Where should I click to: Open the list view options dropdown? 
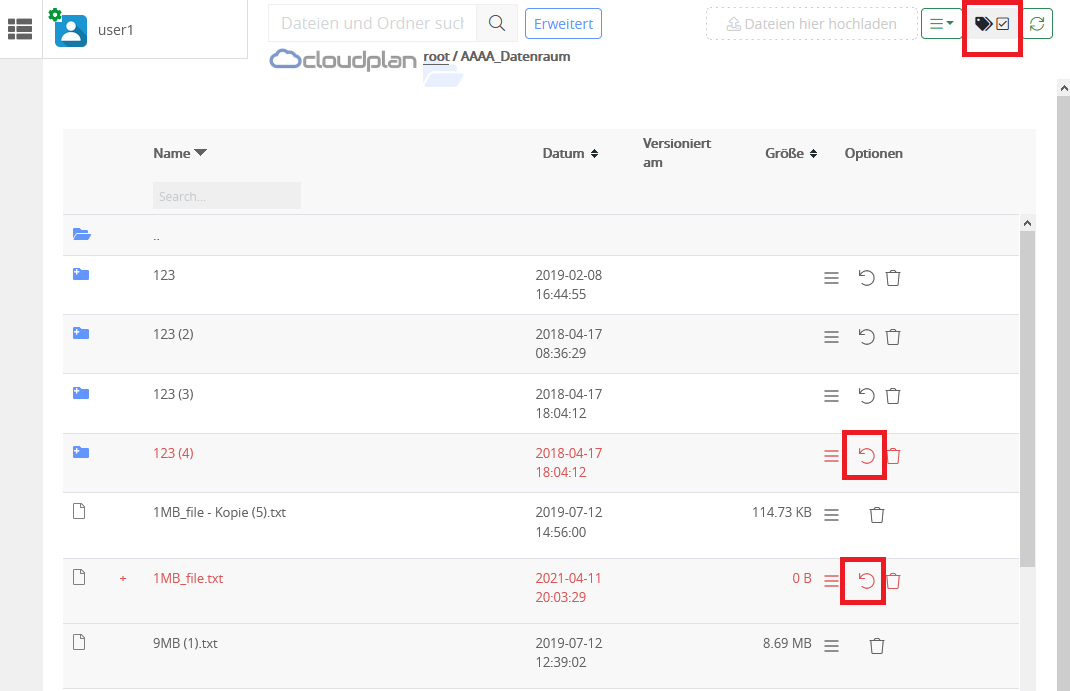[x=940, y=23]
